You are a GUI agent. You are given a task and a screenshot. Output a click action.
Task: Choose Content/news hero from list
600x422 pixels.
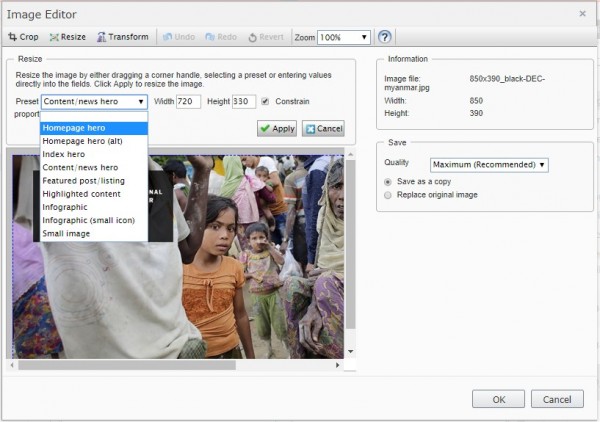point(94,168)
